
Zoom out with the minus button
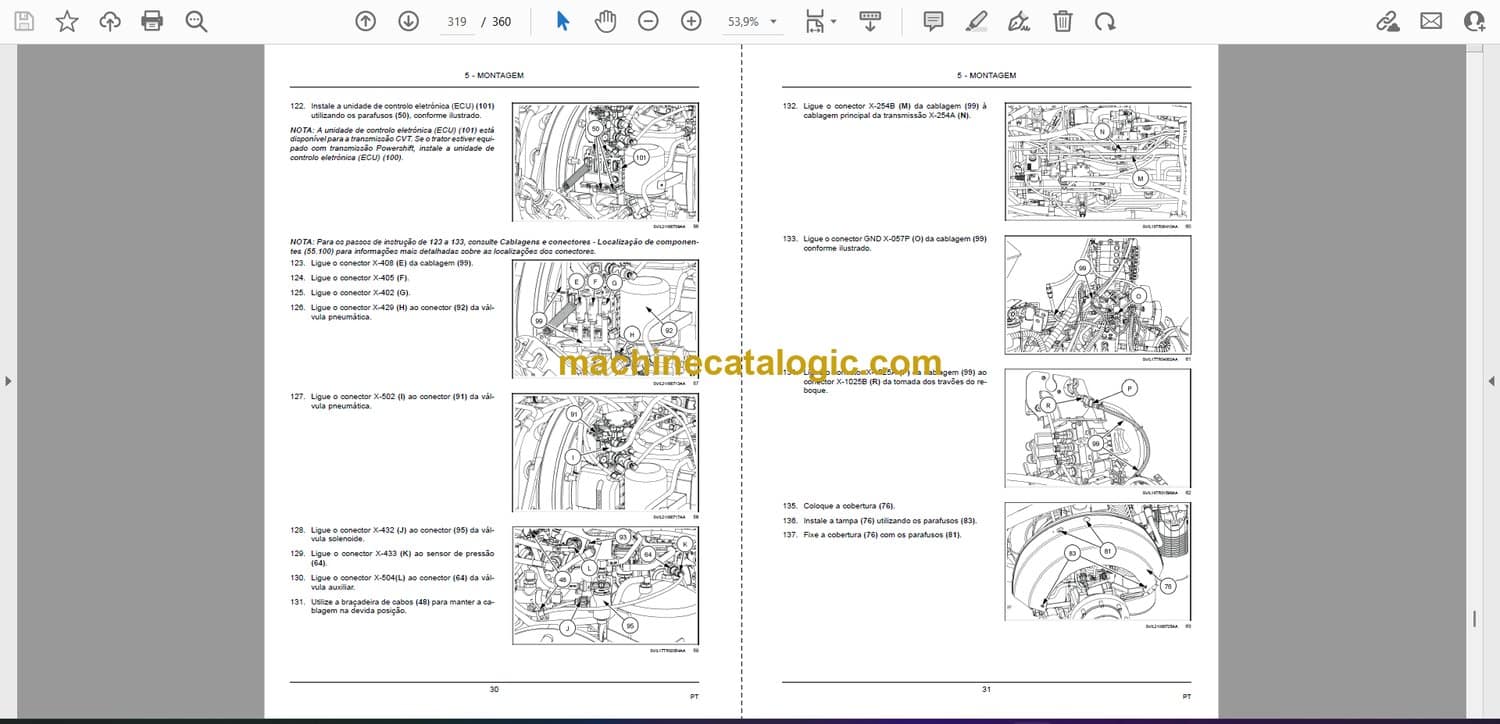click(648, 21)
